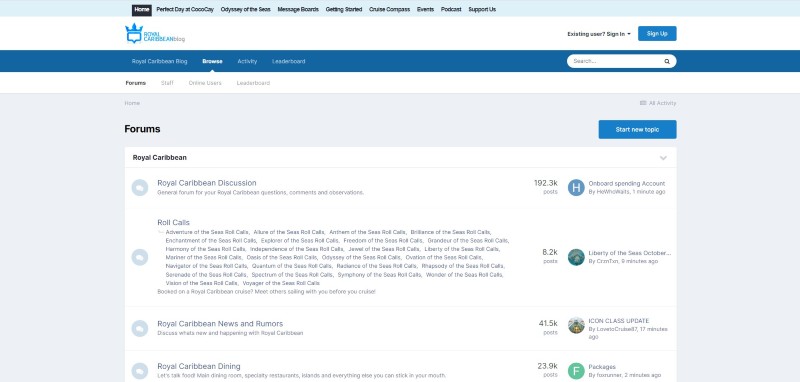
Task: Select the Activity nav tab
Action: click(247, 61)
